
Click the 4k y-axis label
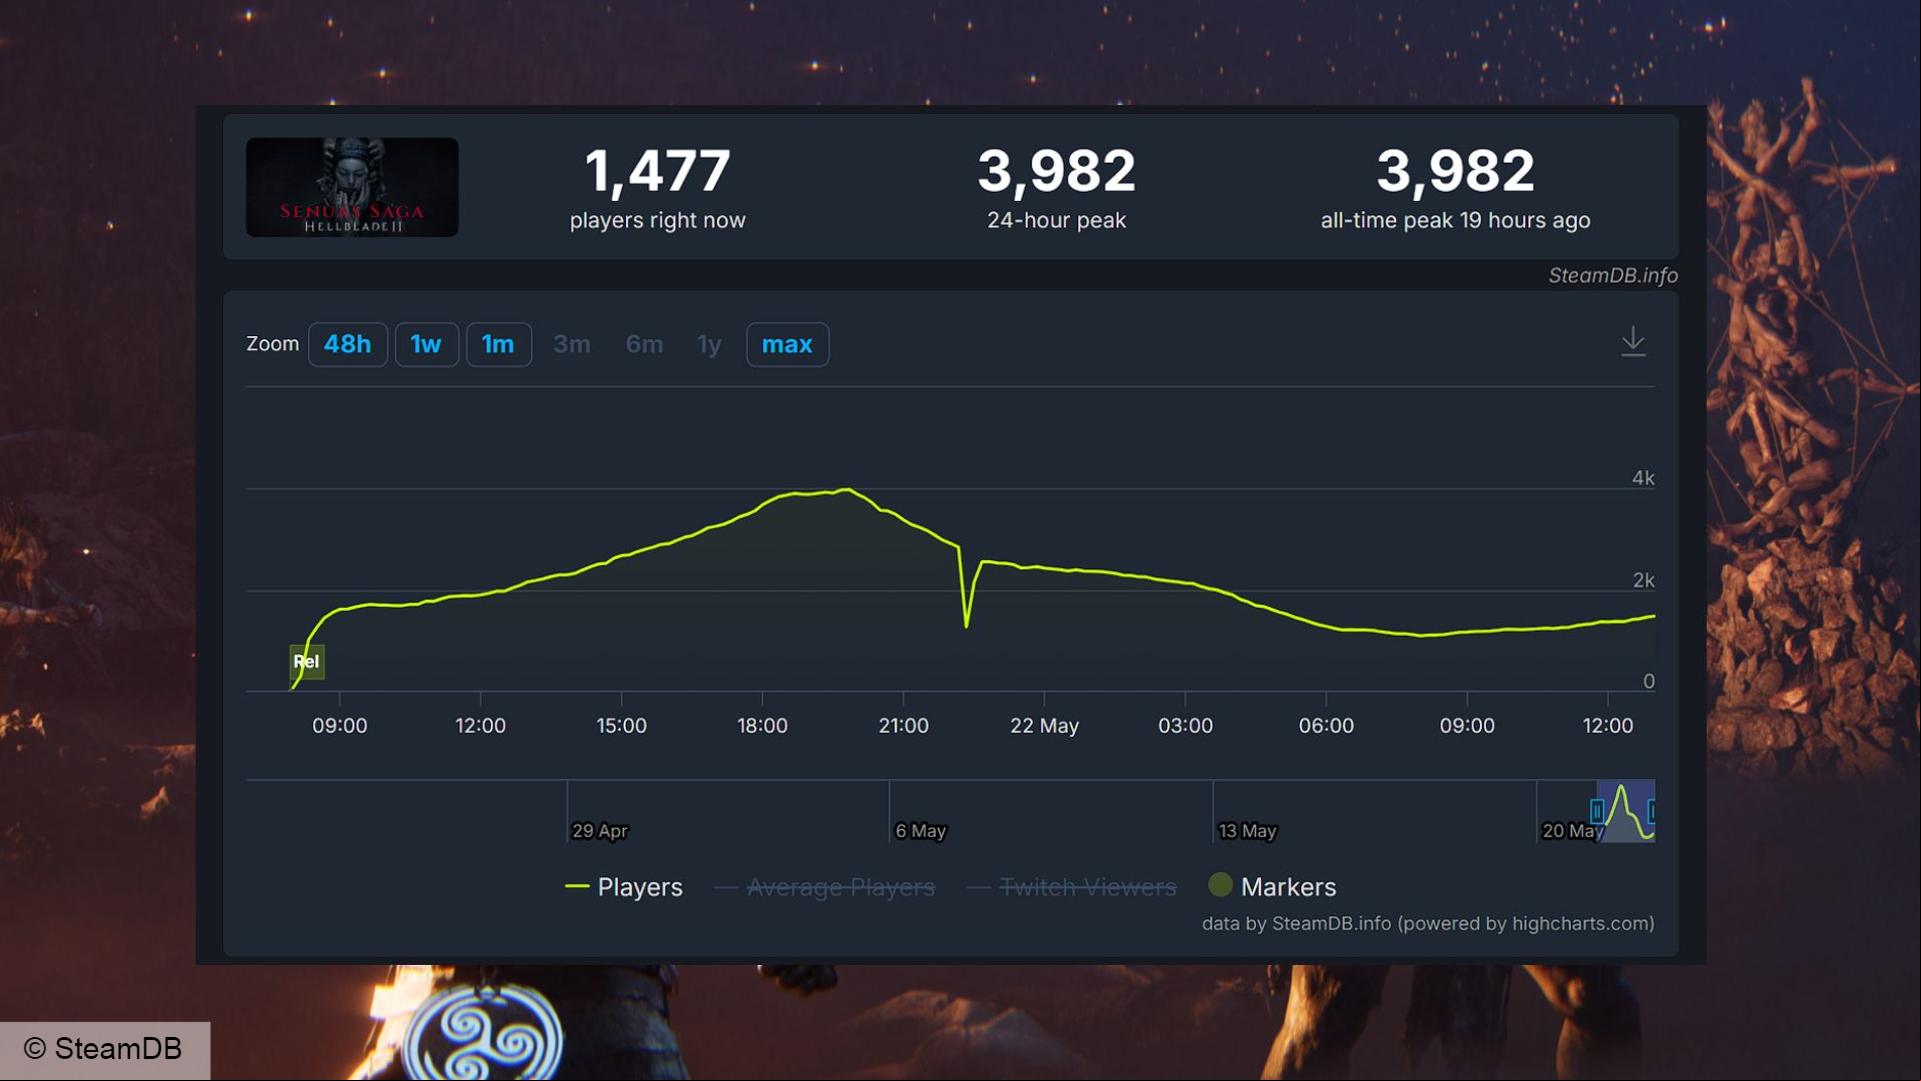1643,478
